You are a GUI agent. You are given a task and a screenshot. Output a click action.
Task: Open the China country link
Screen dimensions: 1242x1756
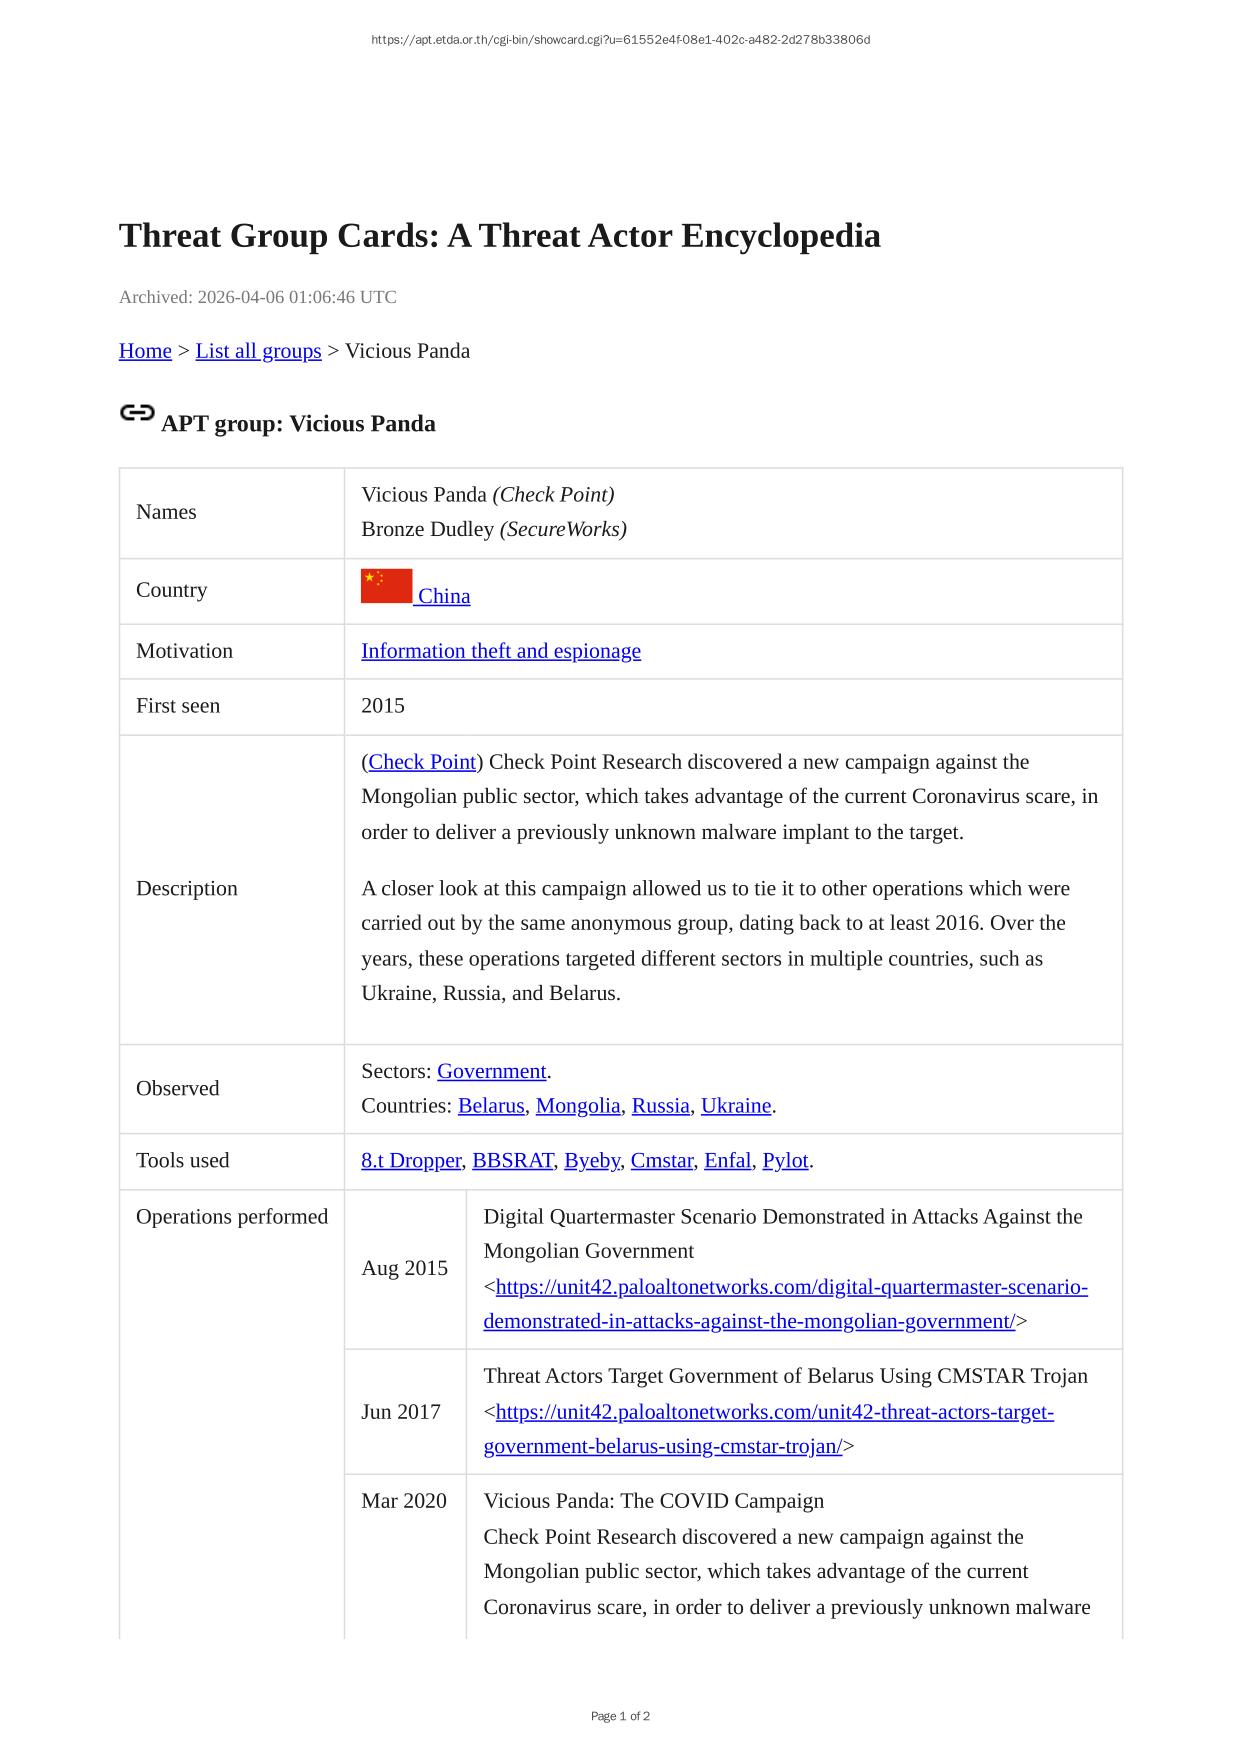[x=444, y=596]
